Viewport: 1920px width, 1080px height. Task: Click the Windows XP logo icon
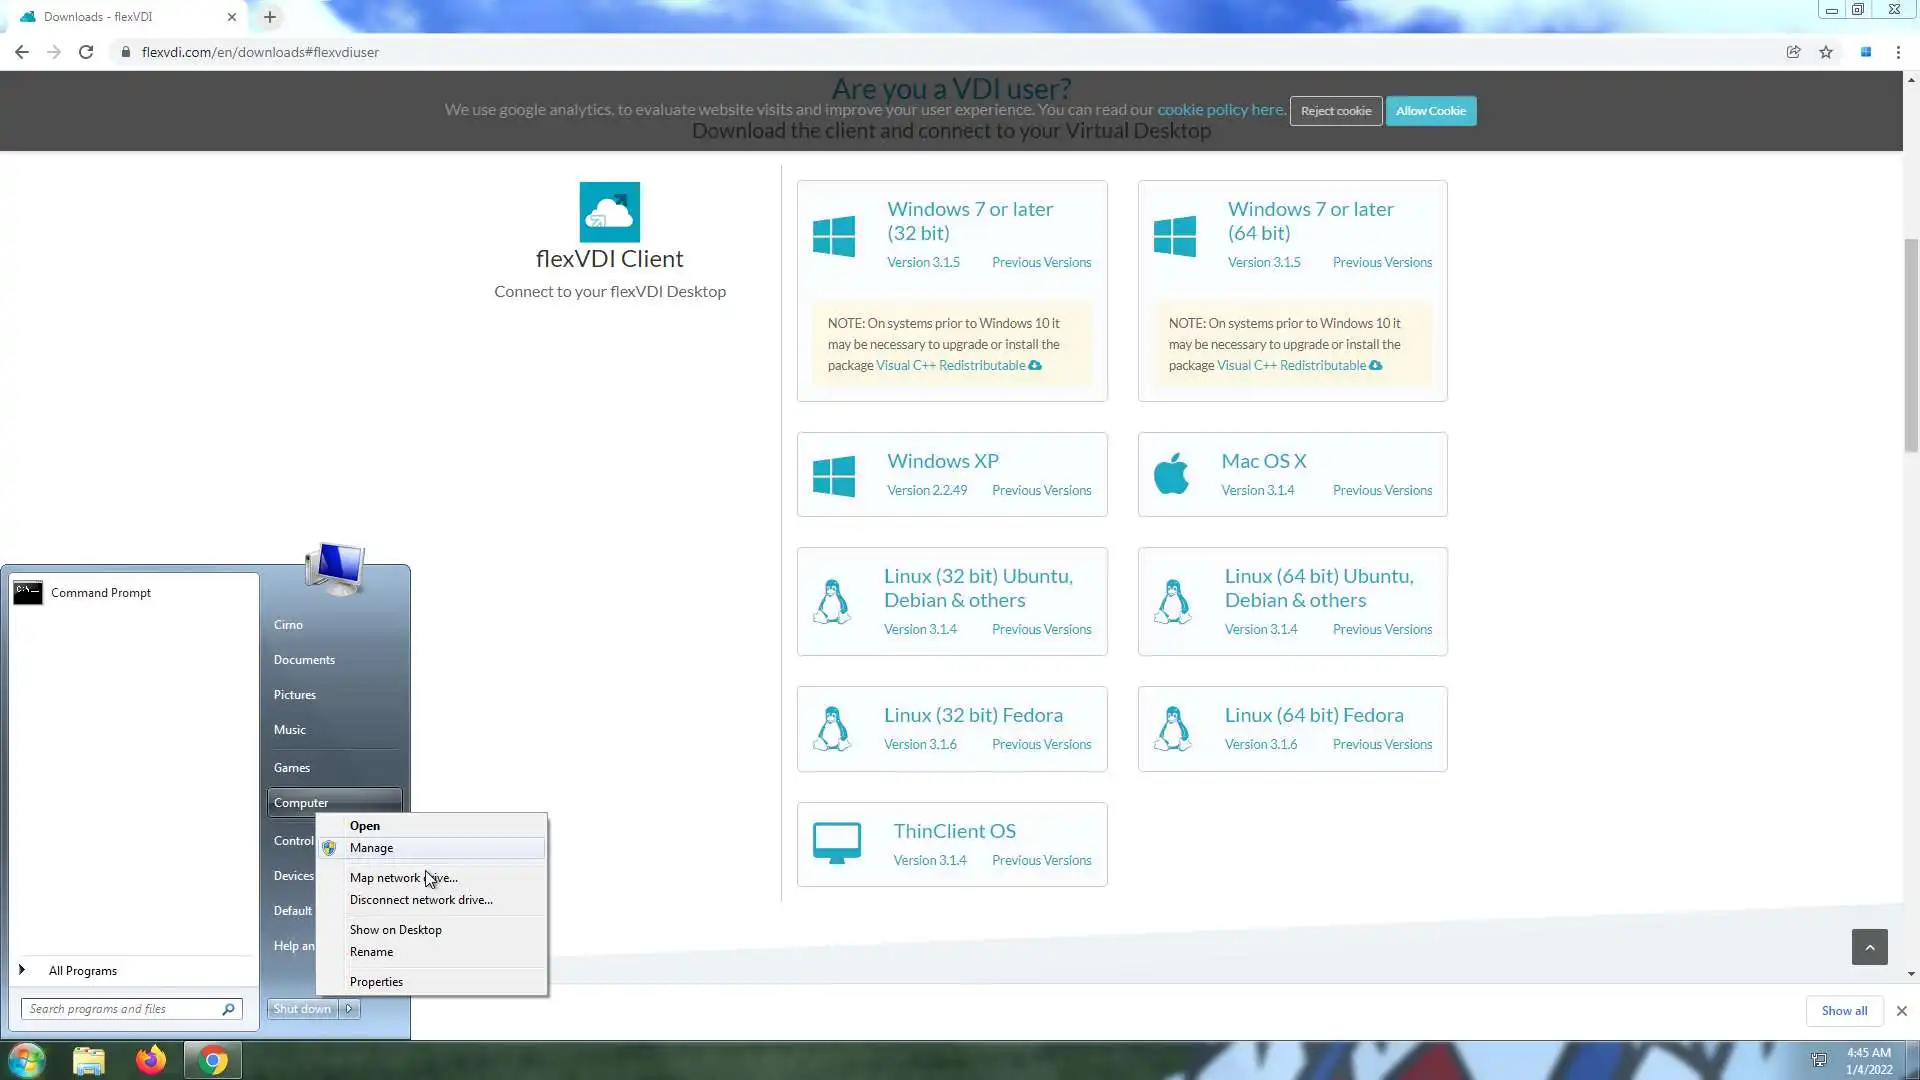coord(833,475)
